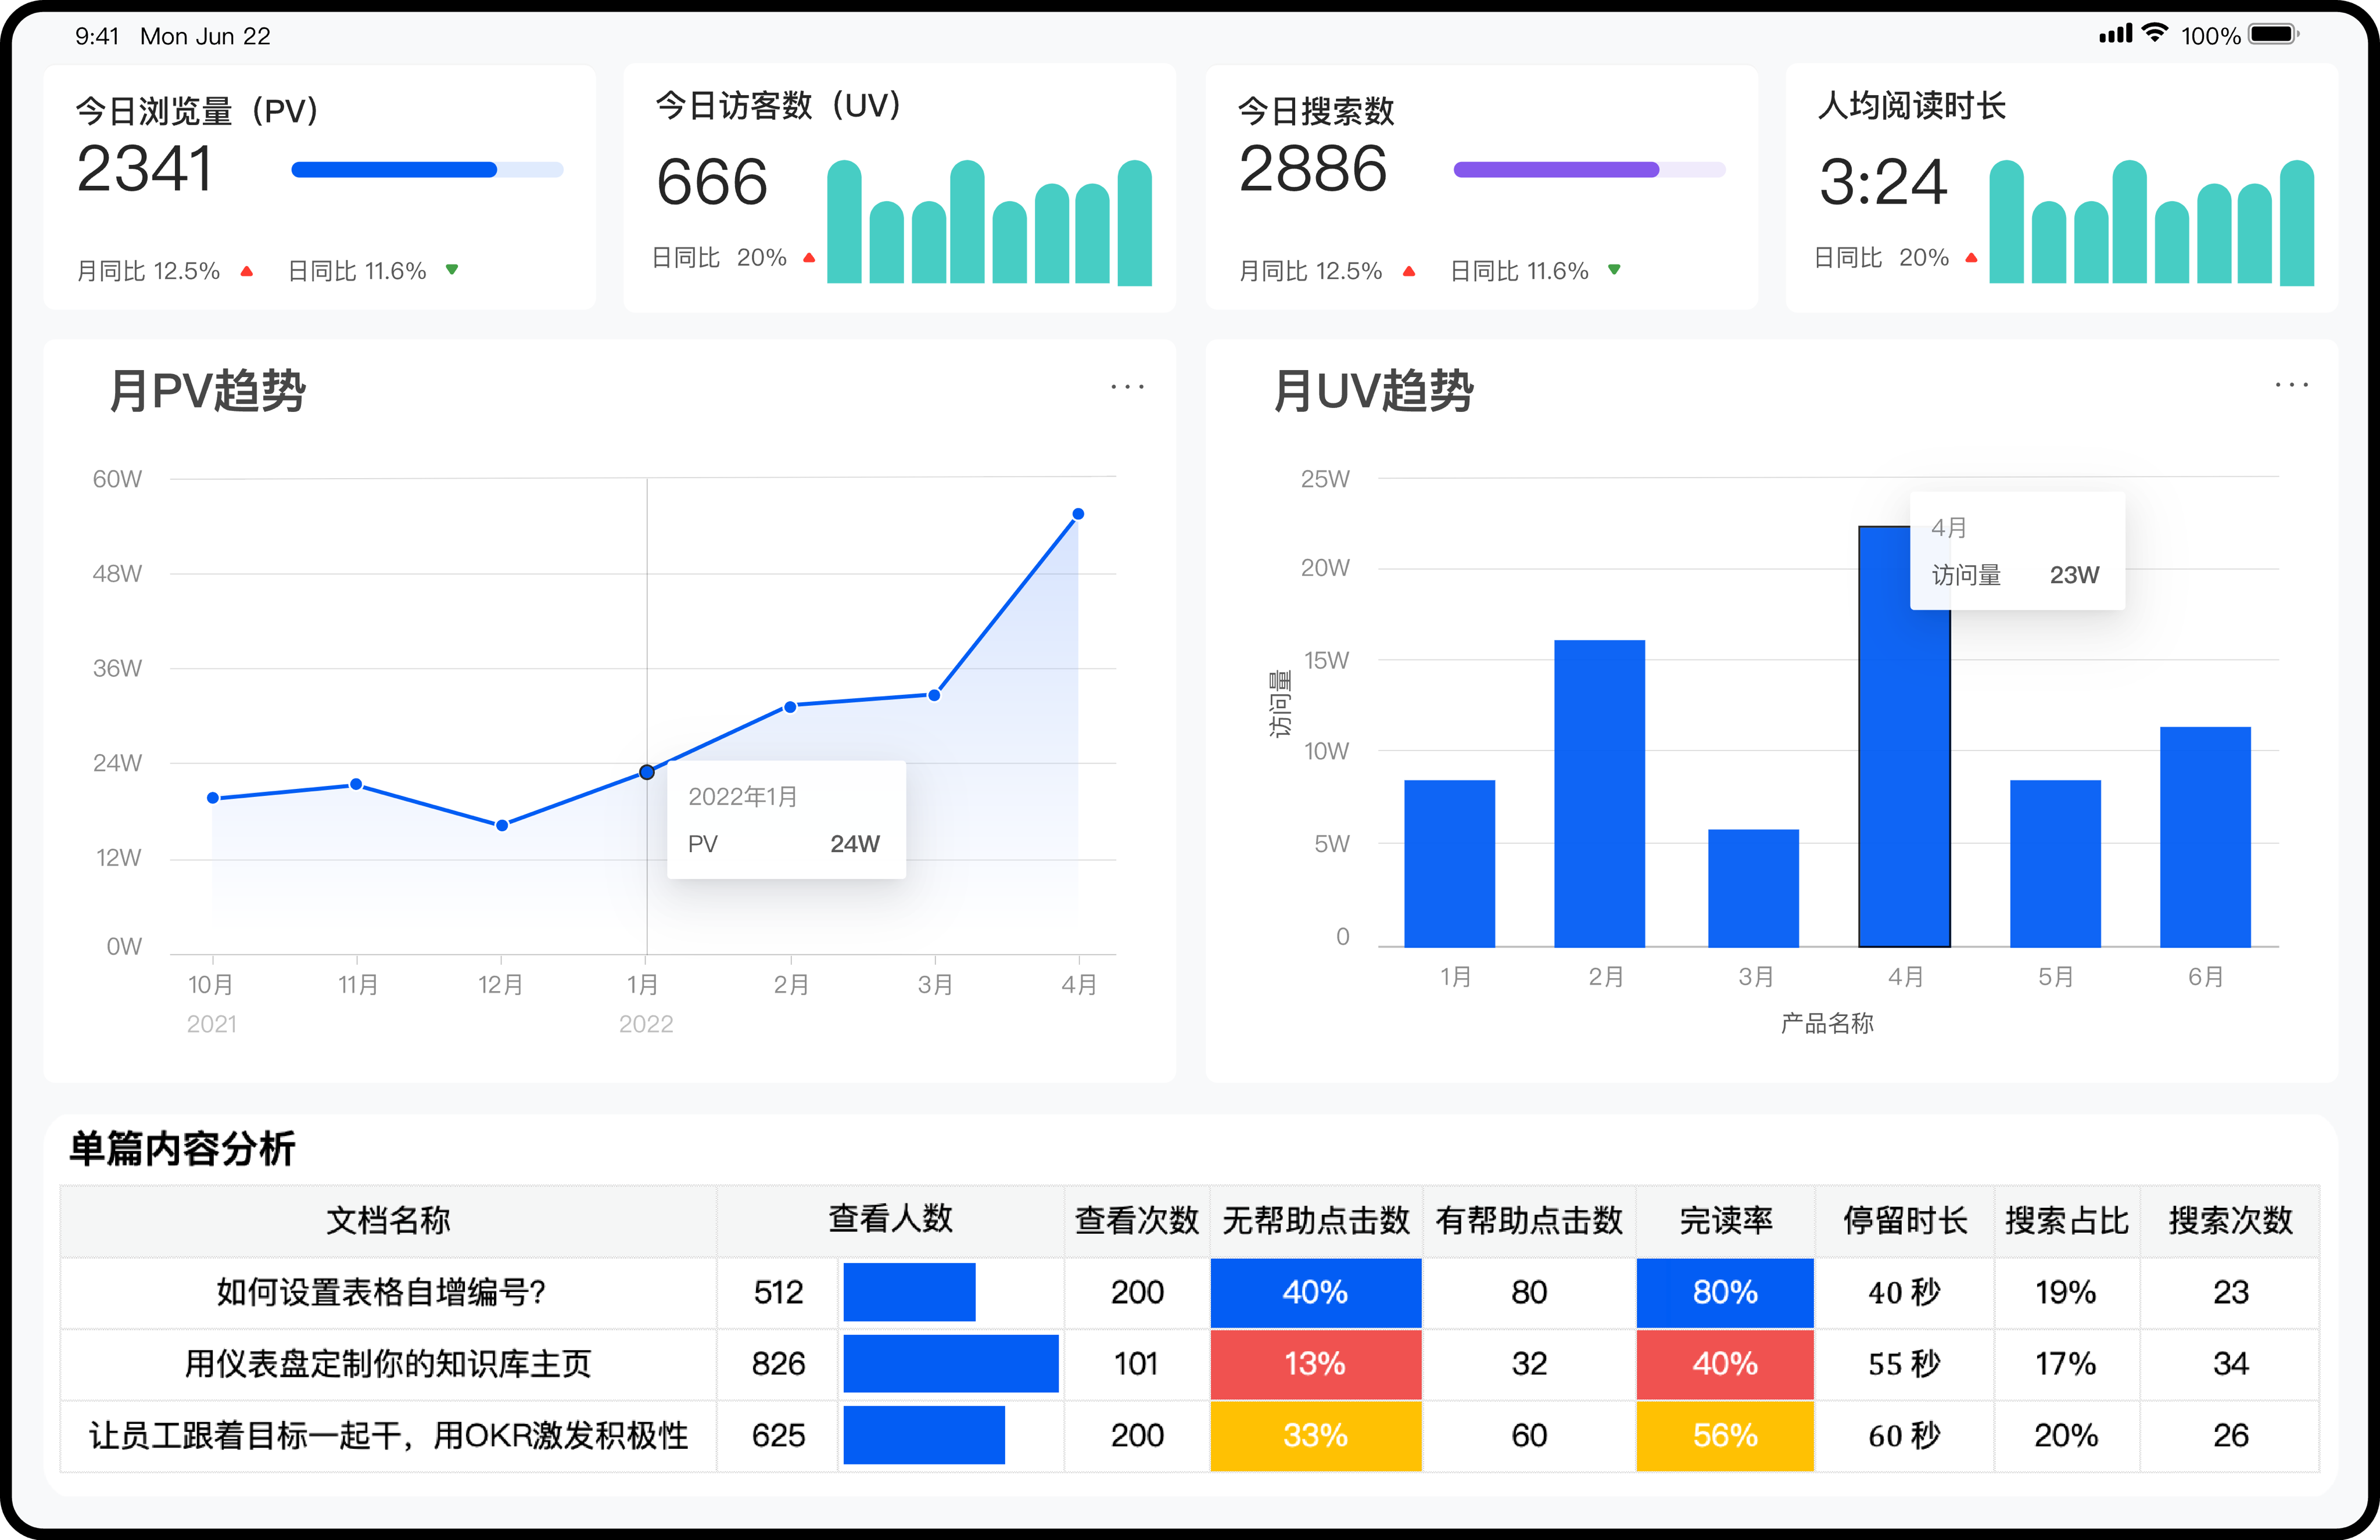Screen dimensions: 2380x1540
Task: Click the yellow 56% 完读率 cell
Action: click(1725, 1436)
